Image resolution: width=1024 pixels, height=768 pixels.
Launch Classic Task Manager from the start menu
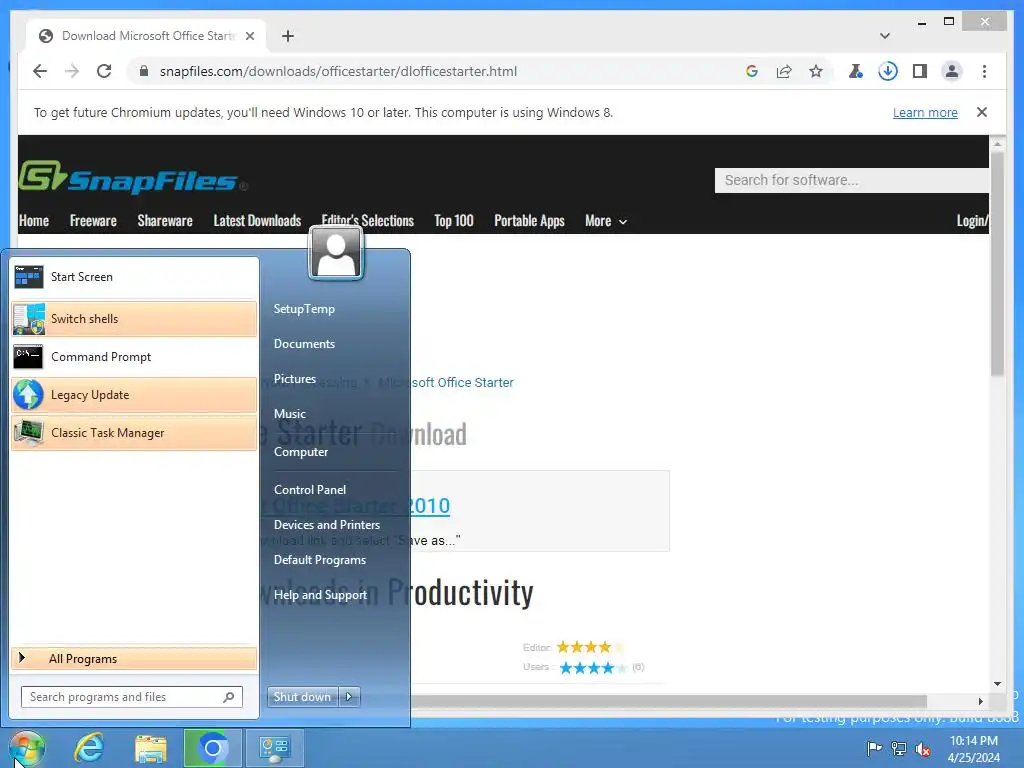(134, 432)
